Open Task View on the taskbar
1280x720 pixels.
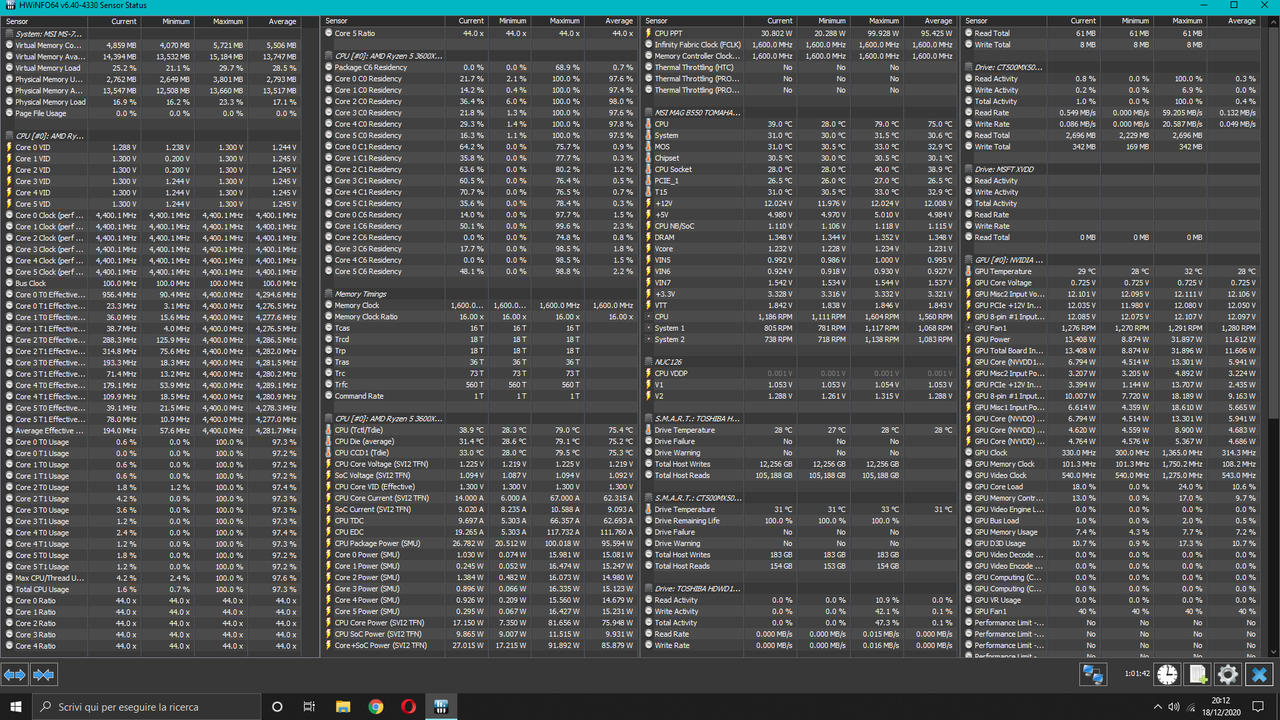(310, 706)
